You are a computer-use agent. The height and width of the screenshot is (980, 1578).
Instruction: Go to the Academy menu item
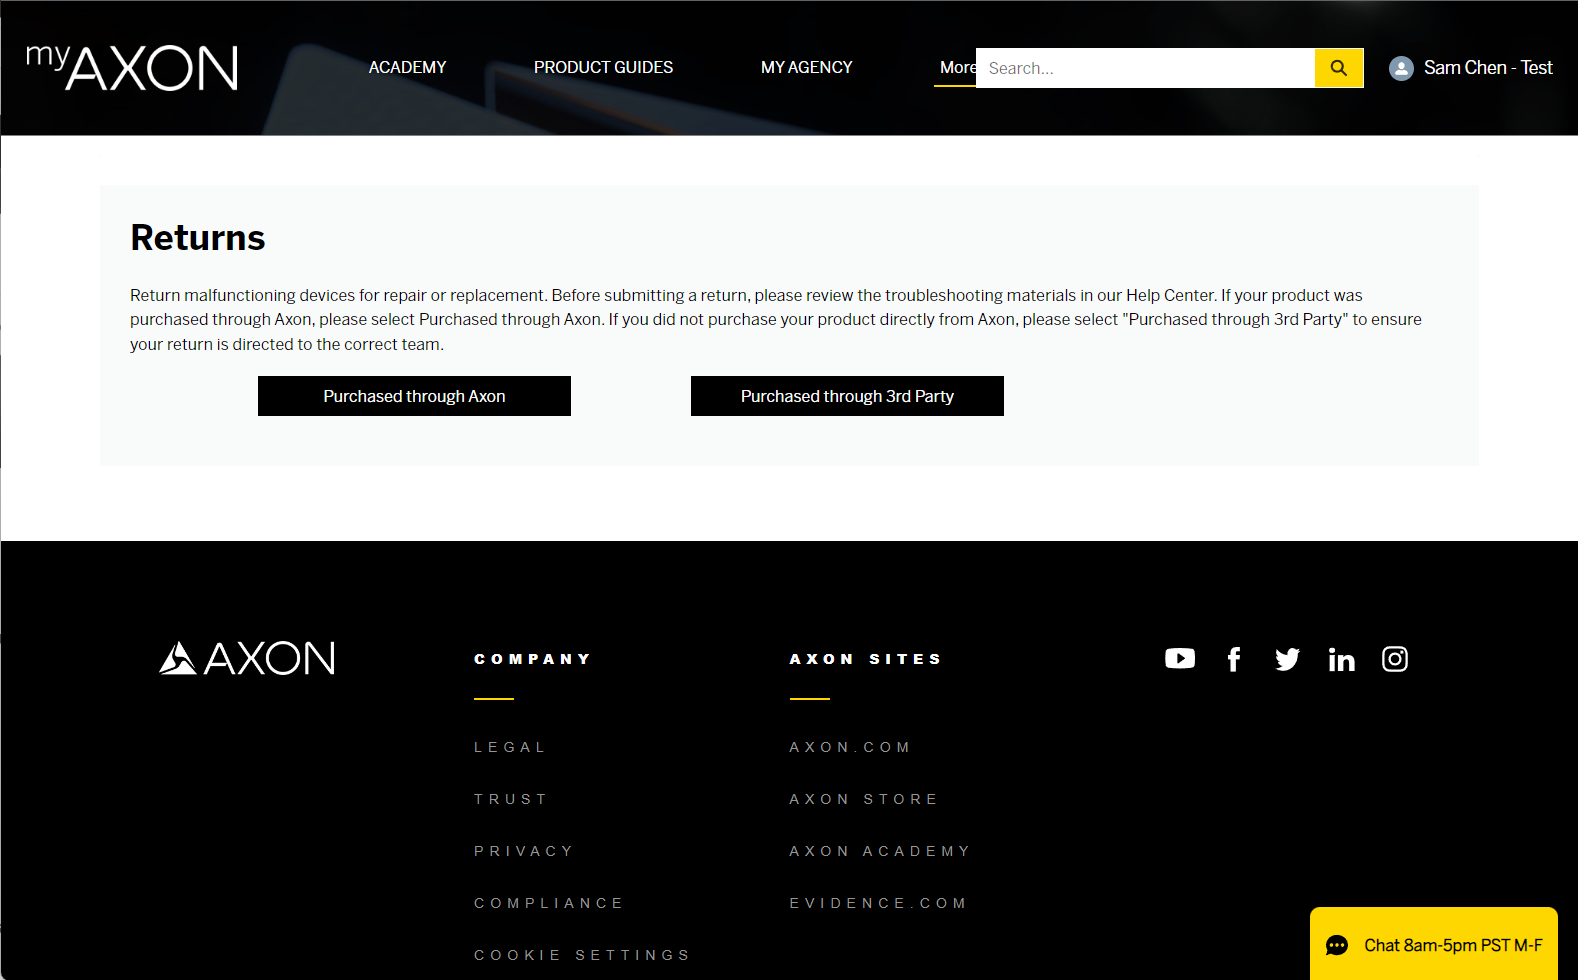click(407, 68)
